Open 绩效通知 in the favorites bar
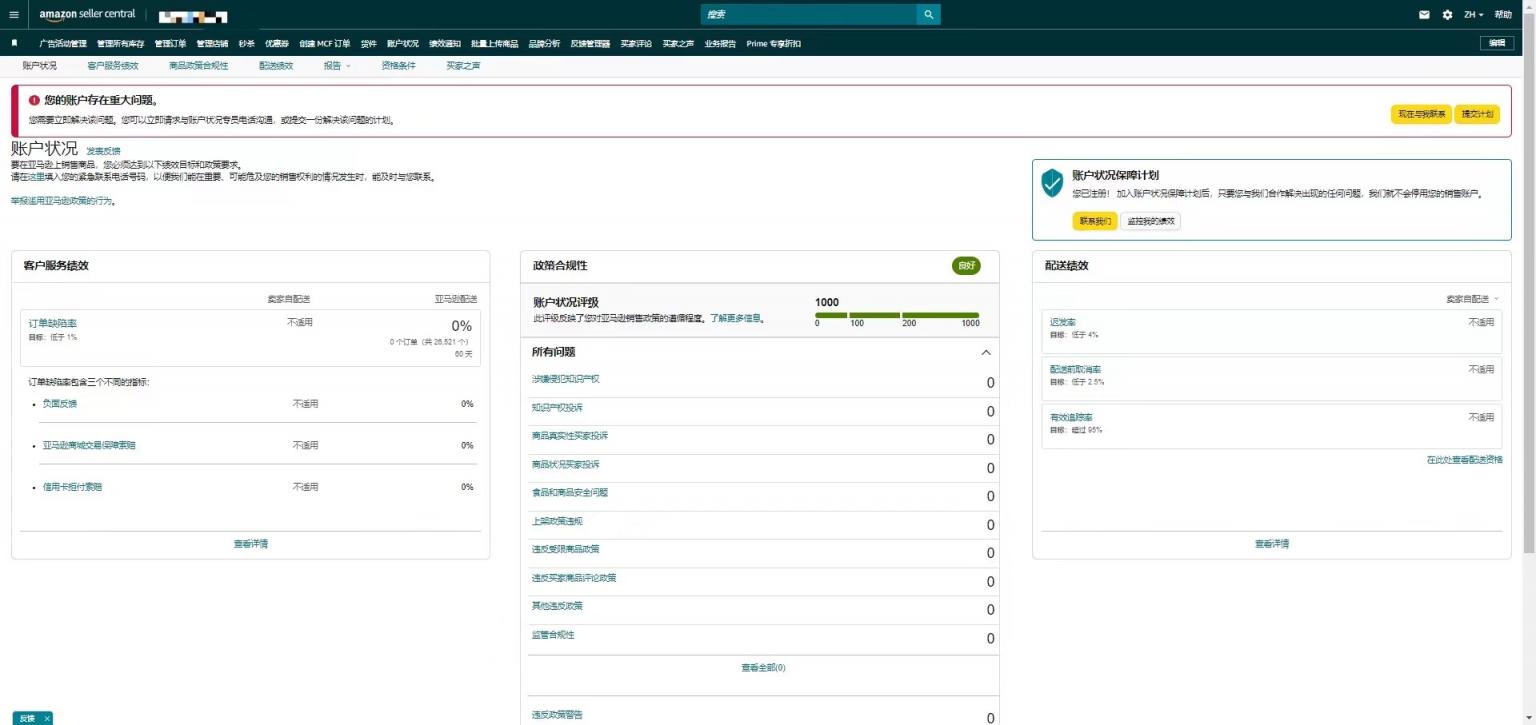The image size is (1536, 725). click(445, 44)
